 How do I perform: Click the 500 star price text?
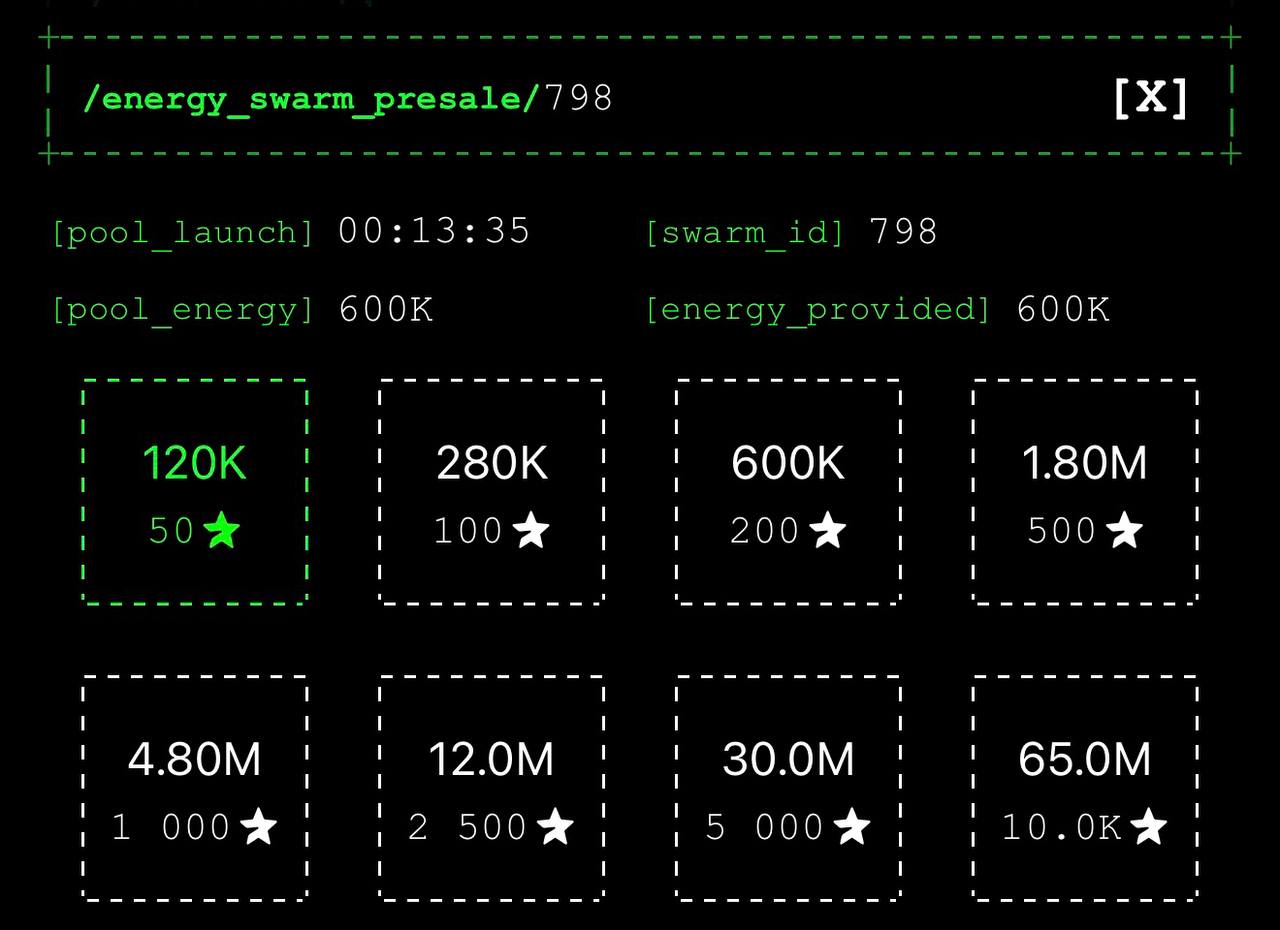[1062, 530]
